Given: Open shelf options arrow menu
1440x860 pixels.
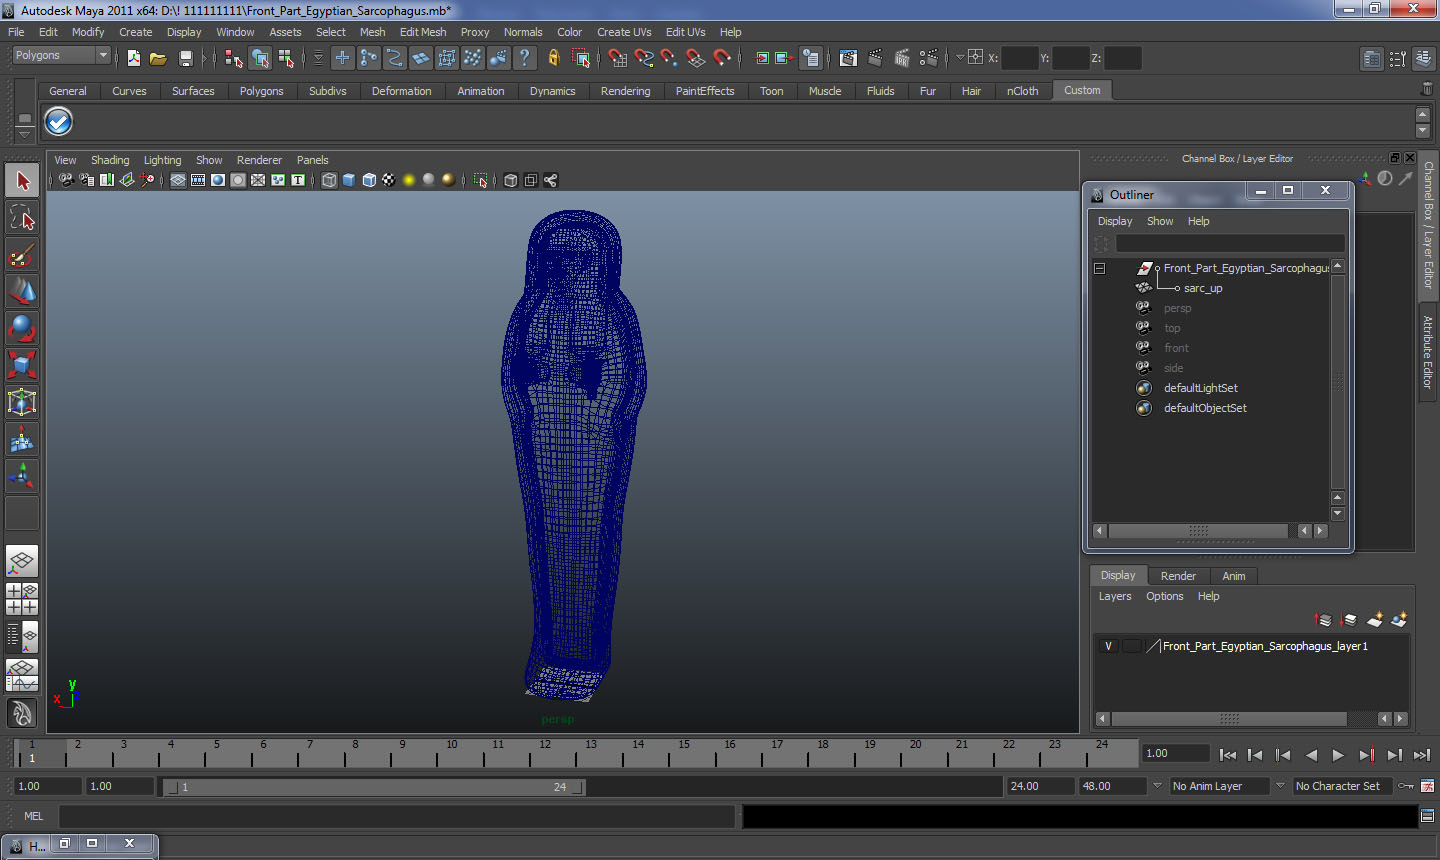Looking at the screenshot, I should [x=24, y=133].
